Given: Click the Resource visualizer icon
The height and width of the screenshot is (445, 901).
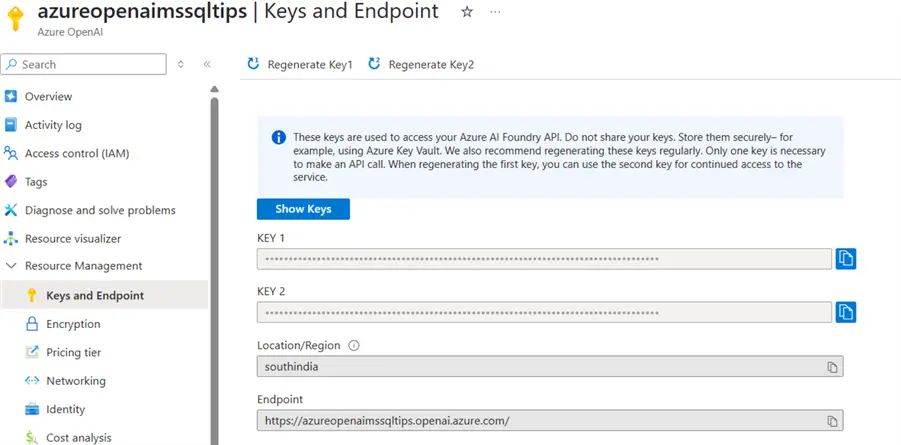Looking at the screenshot, I should [x=10, y=238].
